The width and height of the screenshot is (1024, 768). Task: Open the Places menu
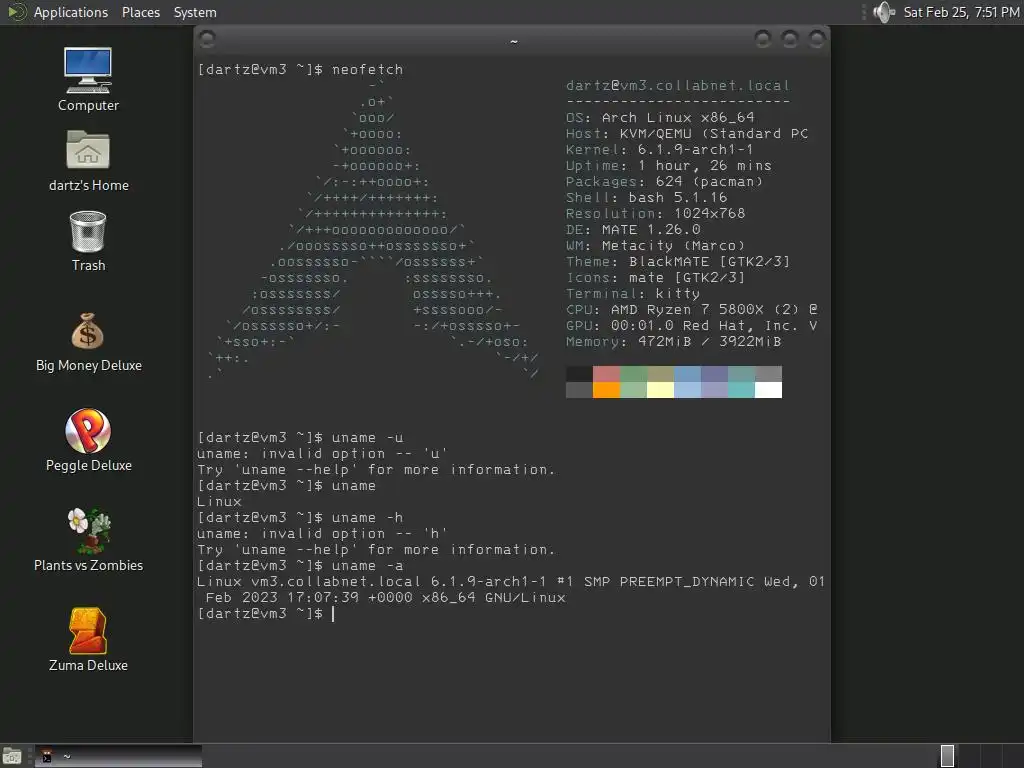[141, 12]
